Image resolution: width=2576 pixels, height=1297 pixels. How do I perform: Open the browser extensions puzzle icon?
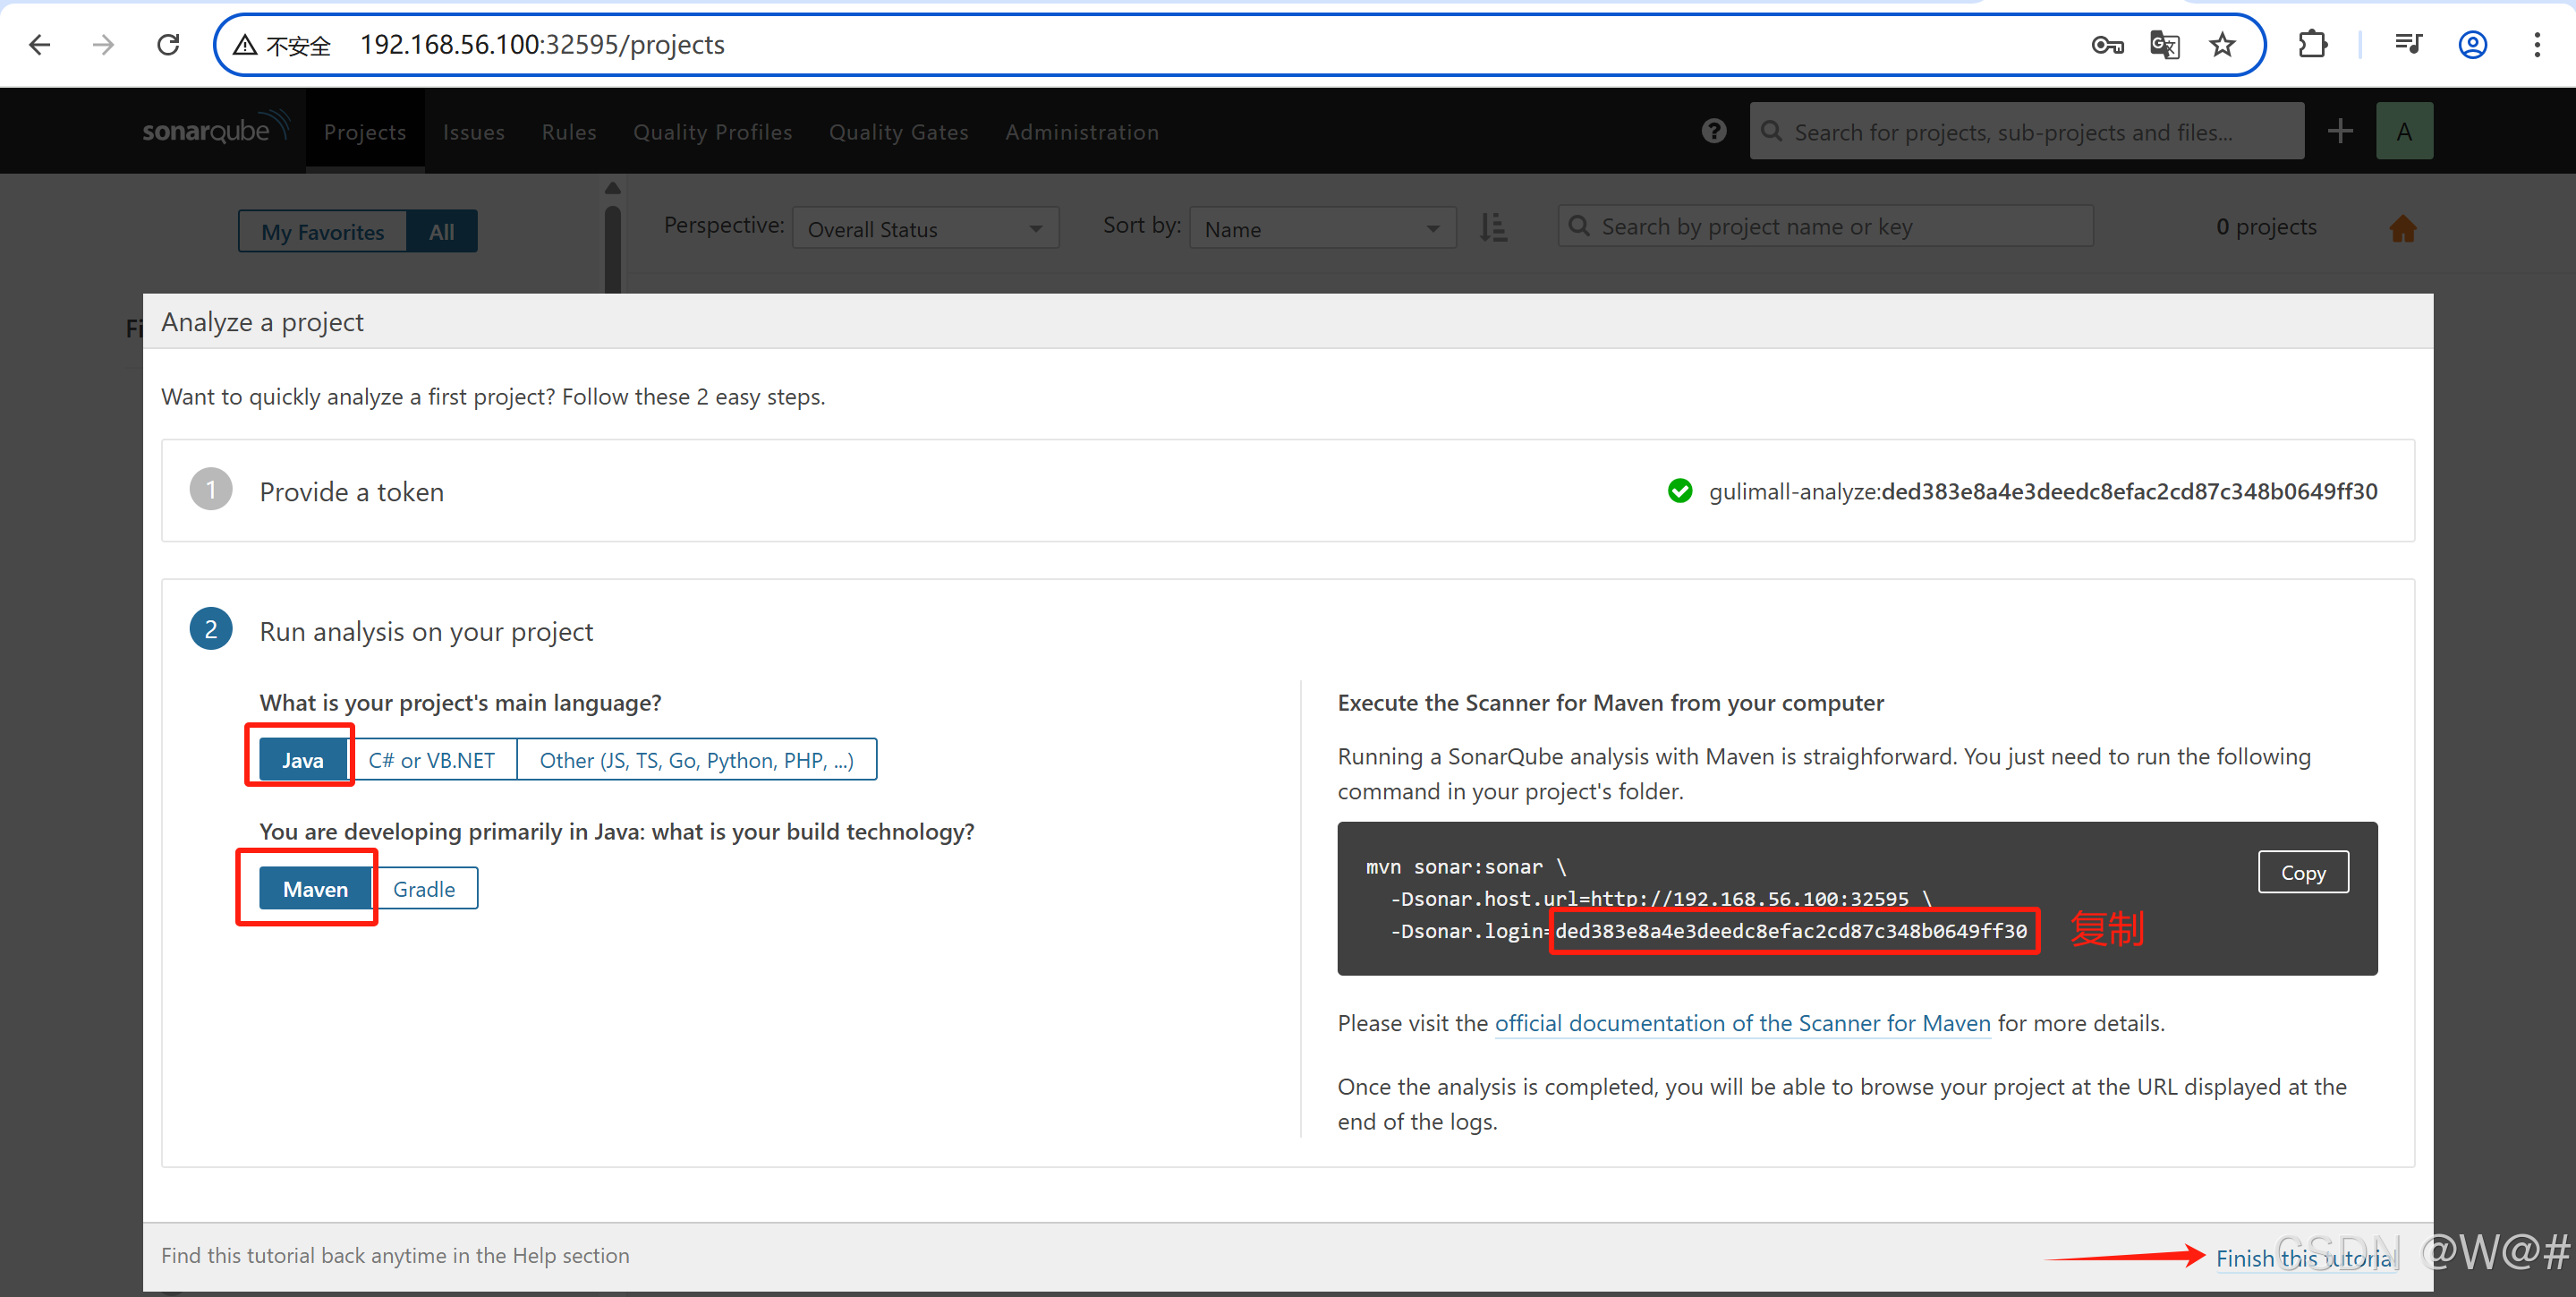click(x=2313, y=45)
